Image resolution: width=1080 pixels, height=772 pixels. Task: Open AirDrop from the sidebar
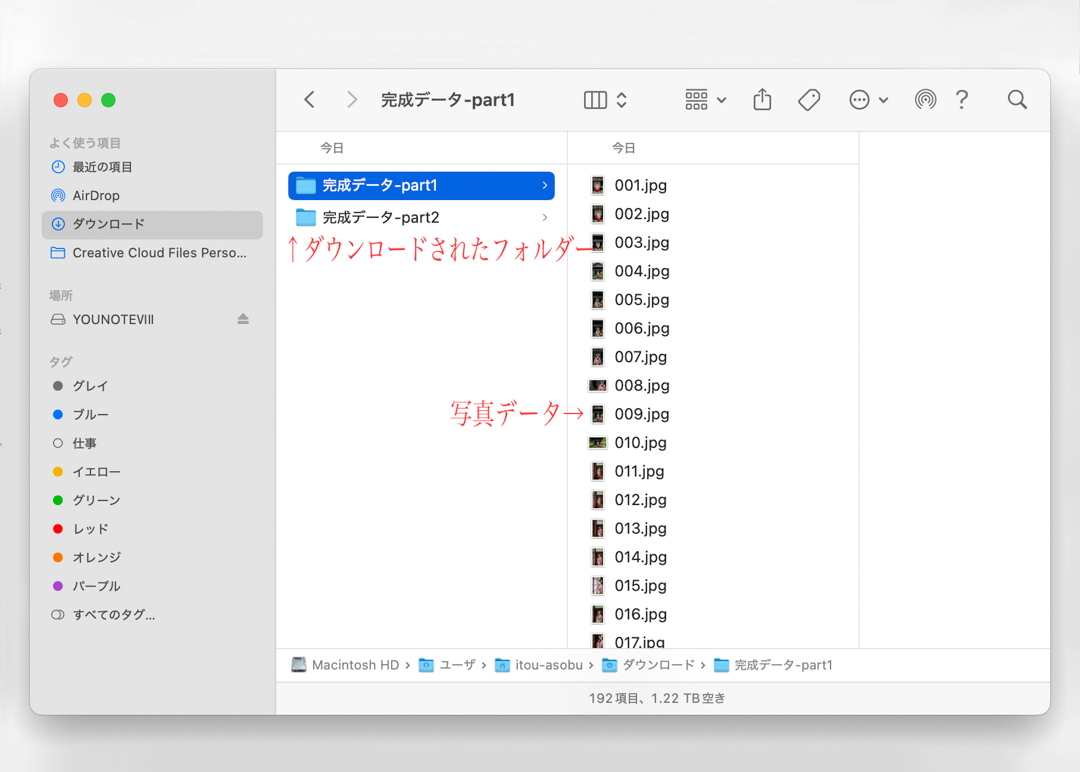[95, 196]
